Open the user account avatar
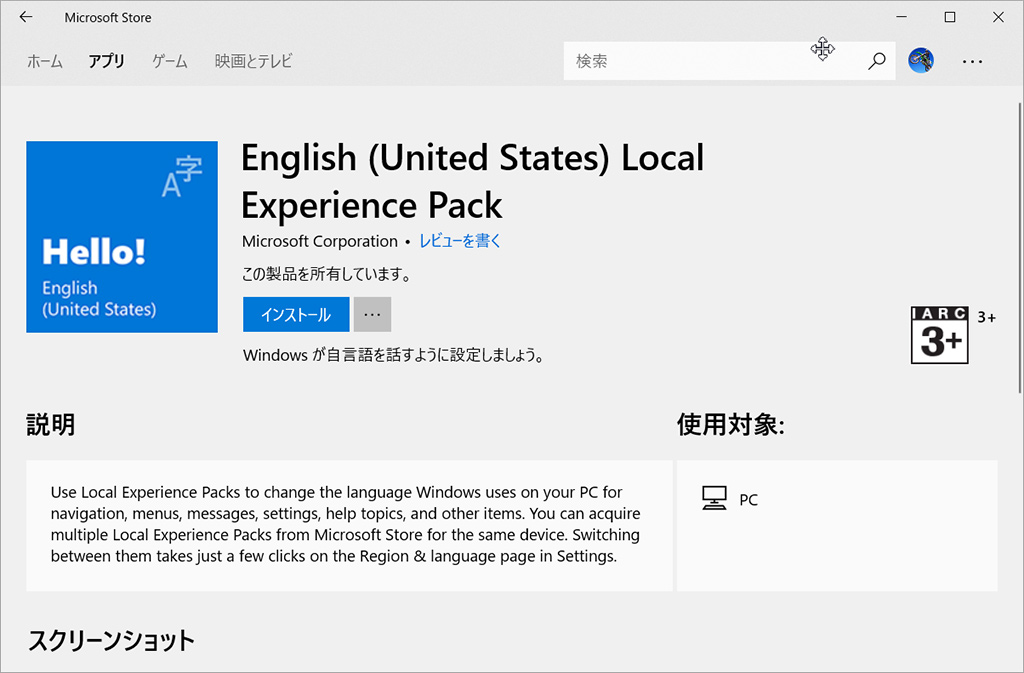 [921, 61]
